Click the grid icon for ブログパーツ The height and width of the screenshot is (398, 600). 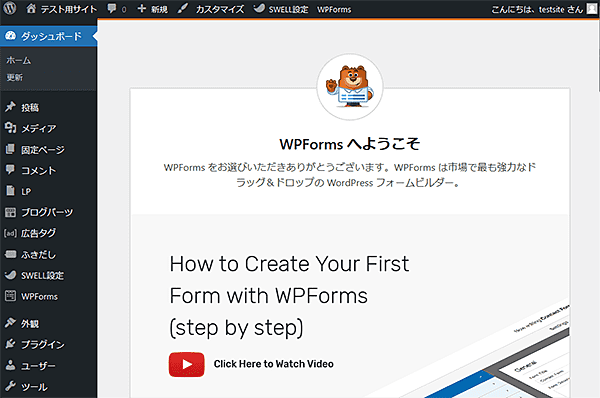[10, 212]
